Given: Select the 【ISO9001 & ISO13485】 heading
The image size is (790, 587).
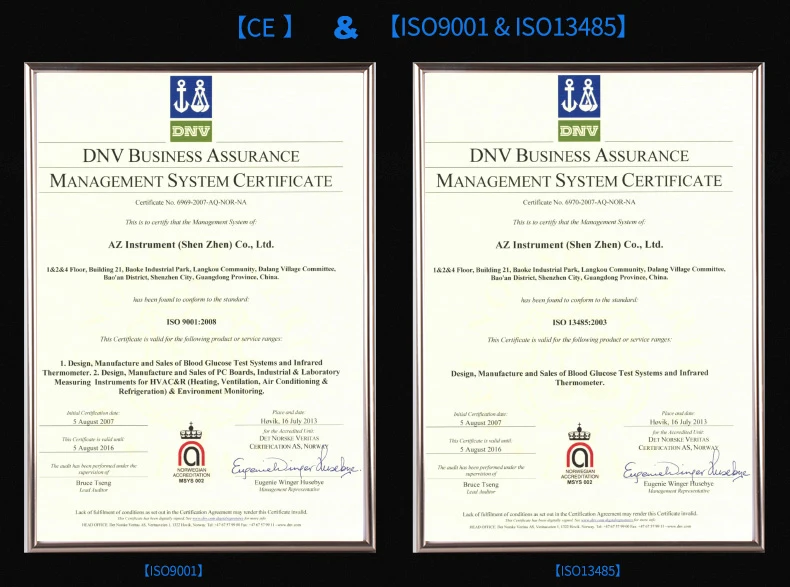Looking at the screenshot, I should click(x=508, y=27).
